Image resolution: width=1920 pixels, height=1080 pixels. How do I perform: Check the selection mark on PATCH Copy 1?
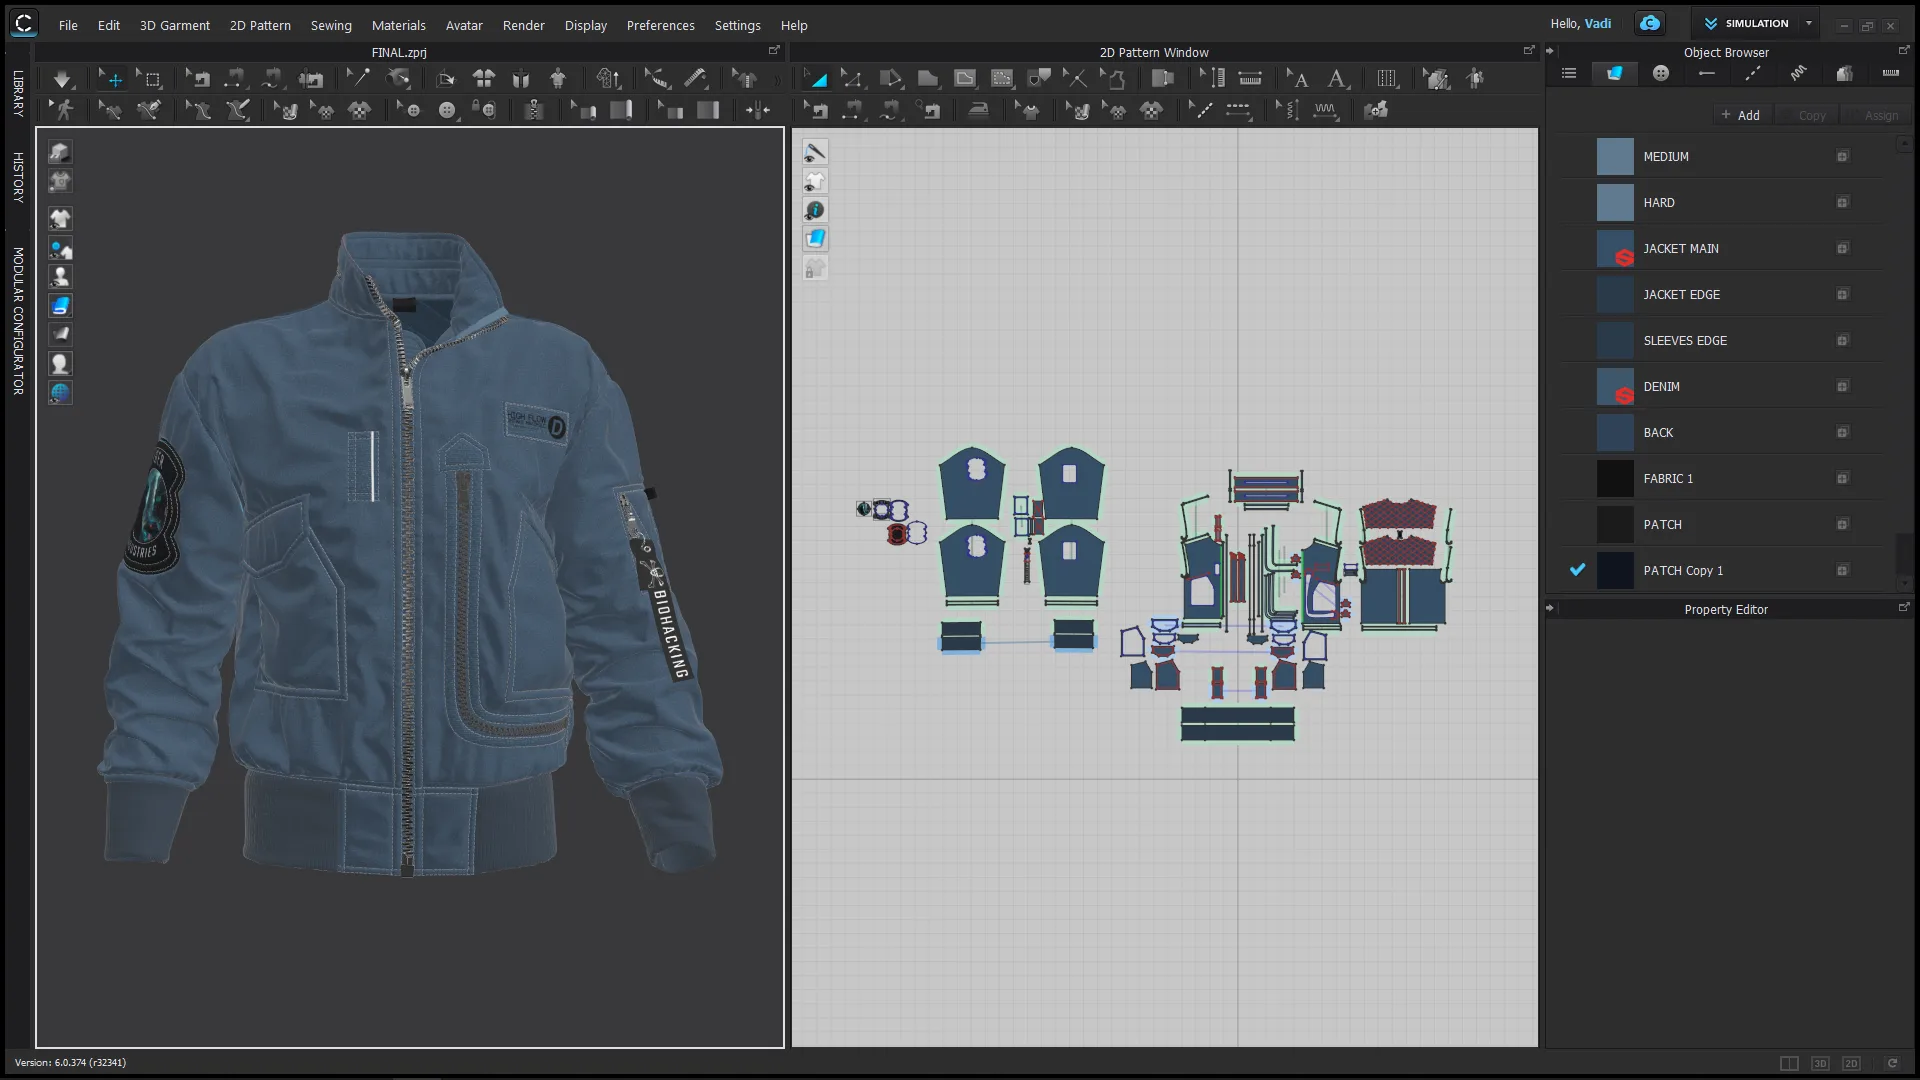click(1577, 570)
